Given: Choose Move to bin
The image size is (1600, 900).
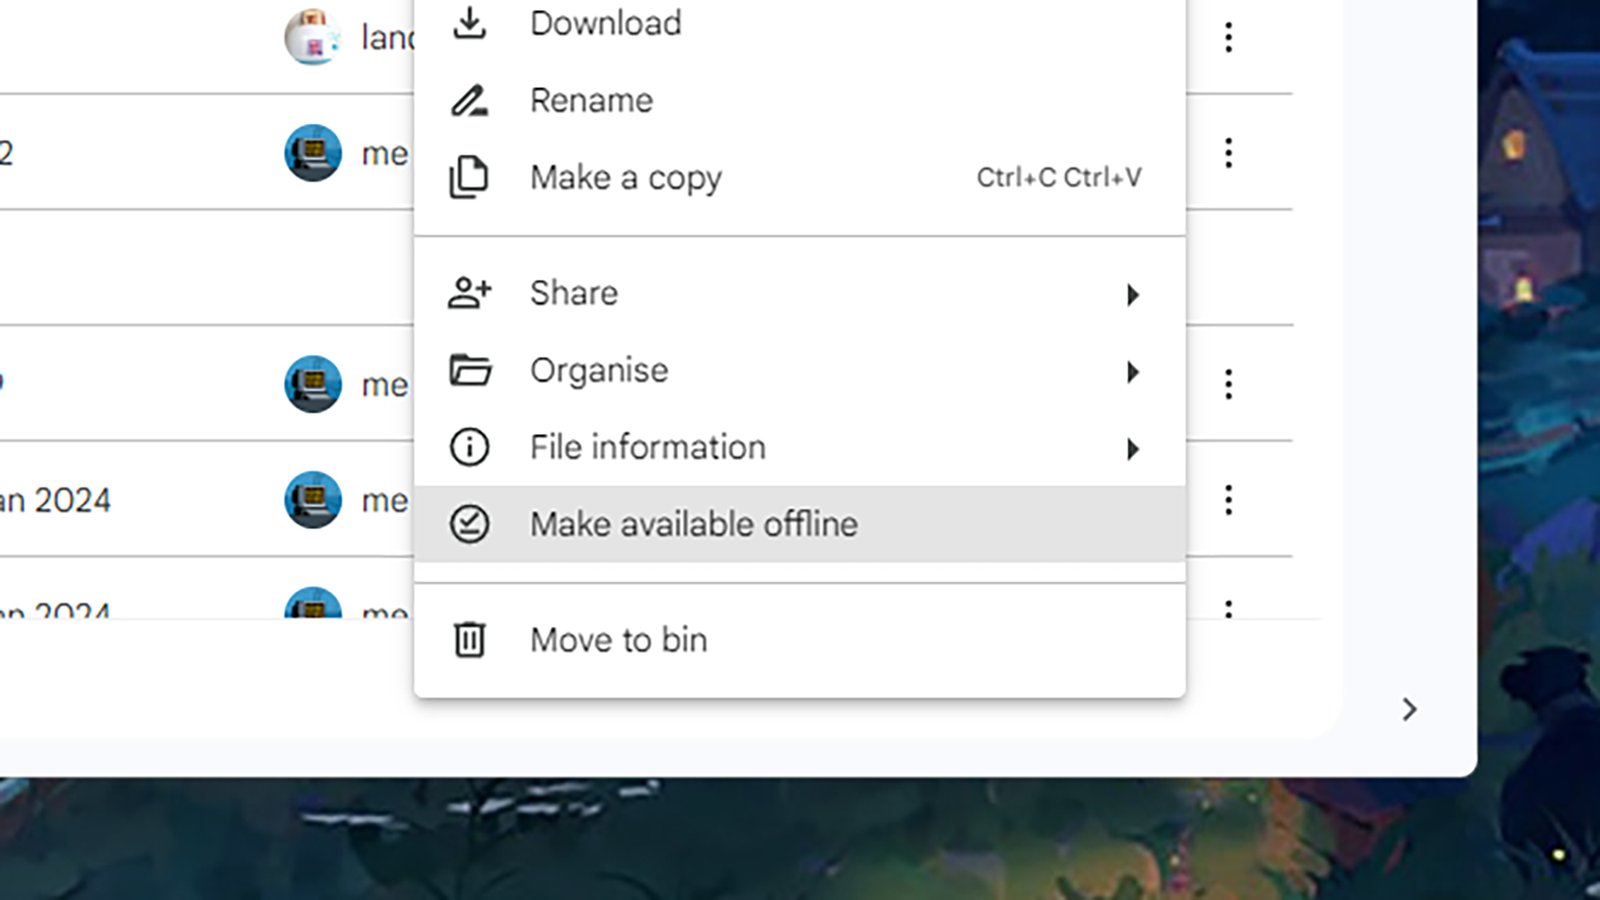Looking at the screenshot, I should click(x=800, y=640).
